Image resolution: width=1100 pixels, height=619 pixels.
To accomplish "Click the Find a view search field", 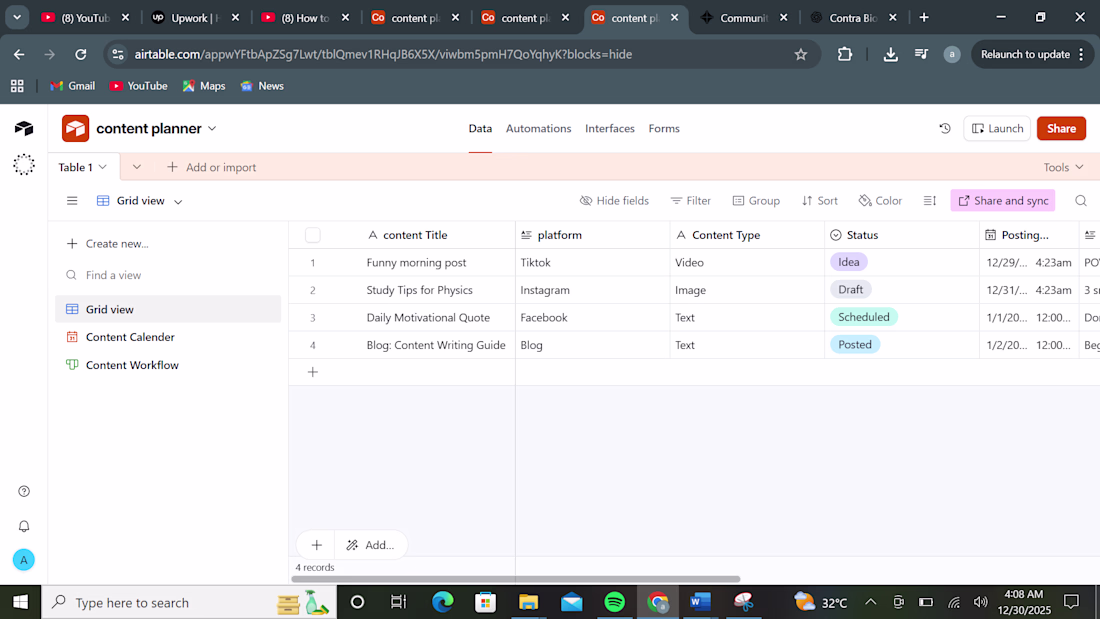I will (x=168, y=275).
